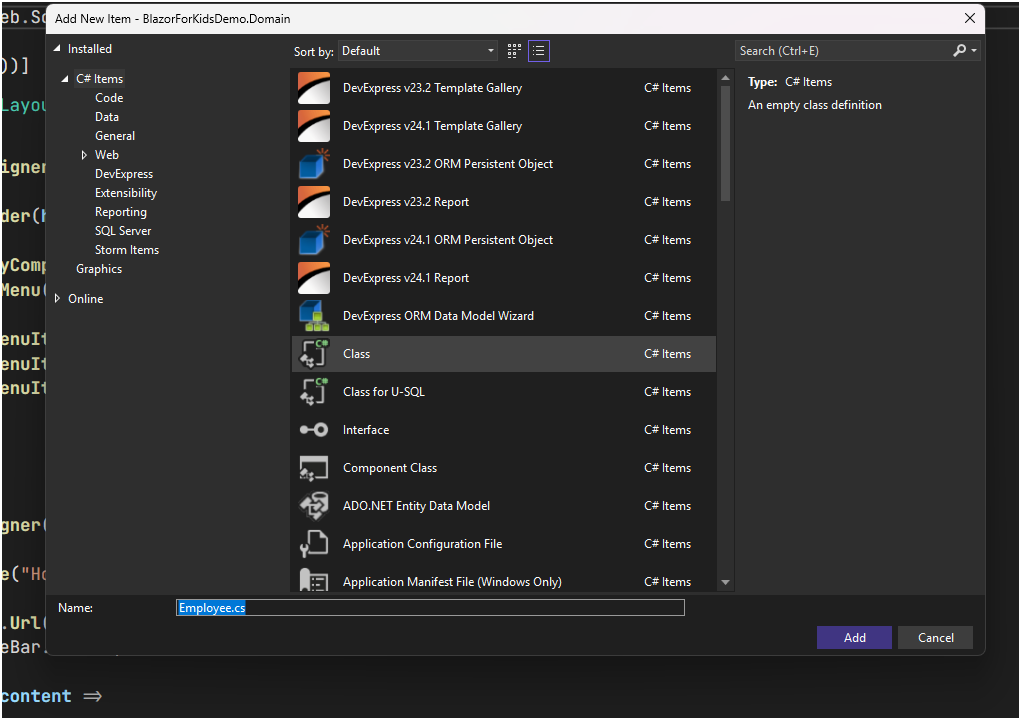Select the General category
This screenshot has width=1021, height=720.
(x=115, y=136)
